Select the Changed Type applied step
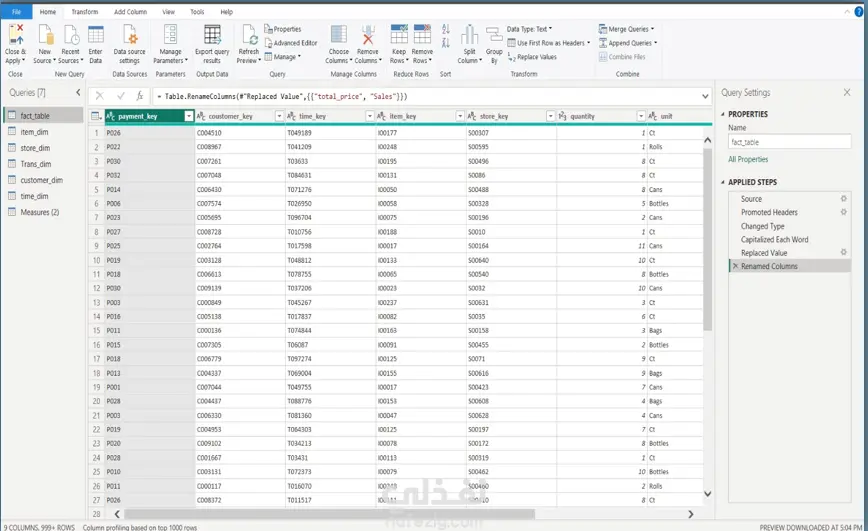Image resolution: width=868 pixels, height=531 pixels. pos(789,226)
